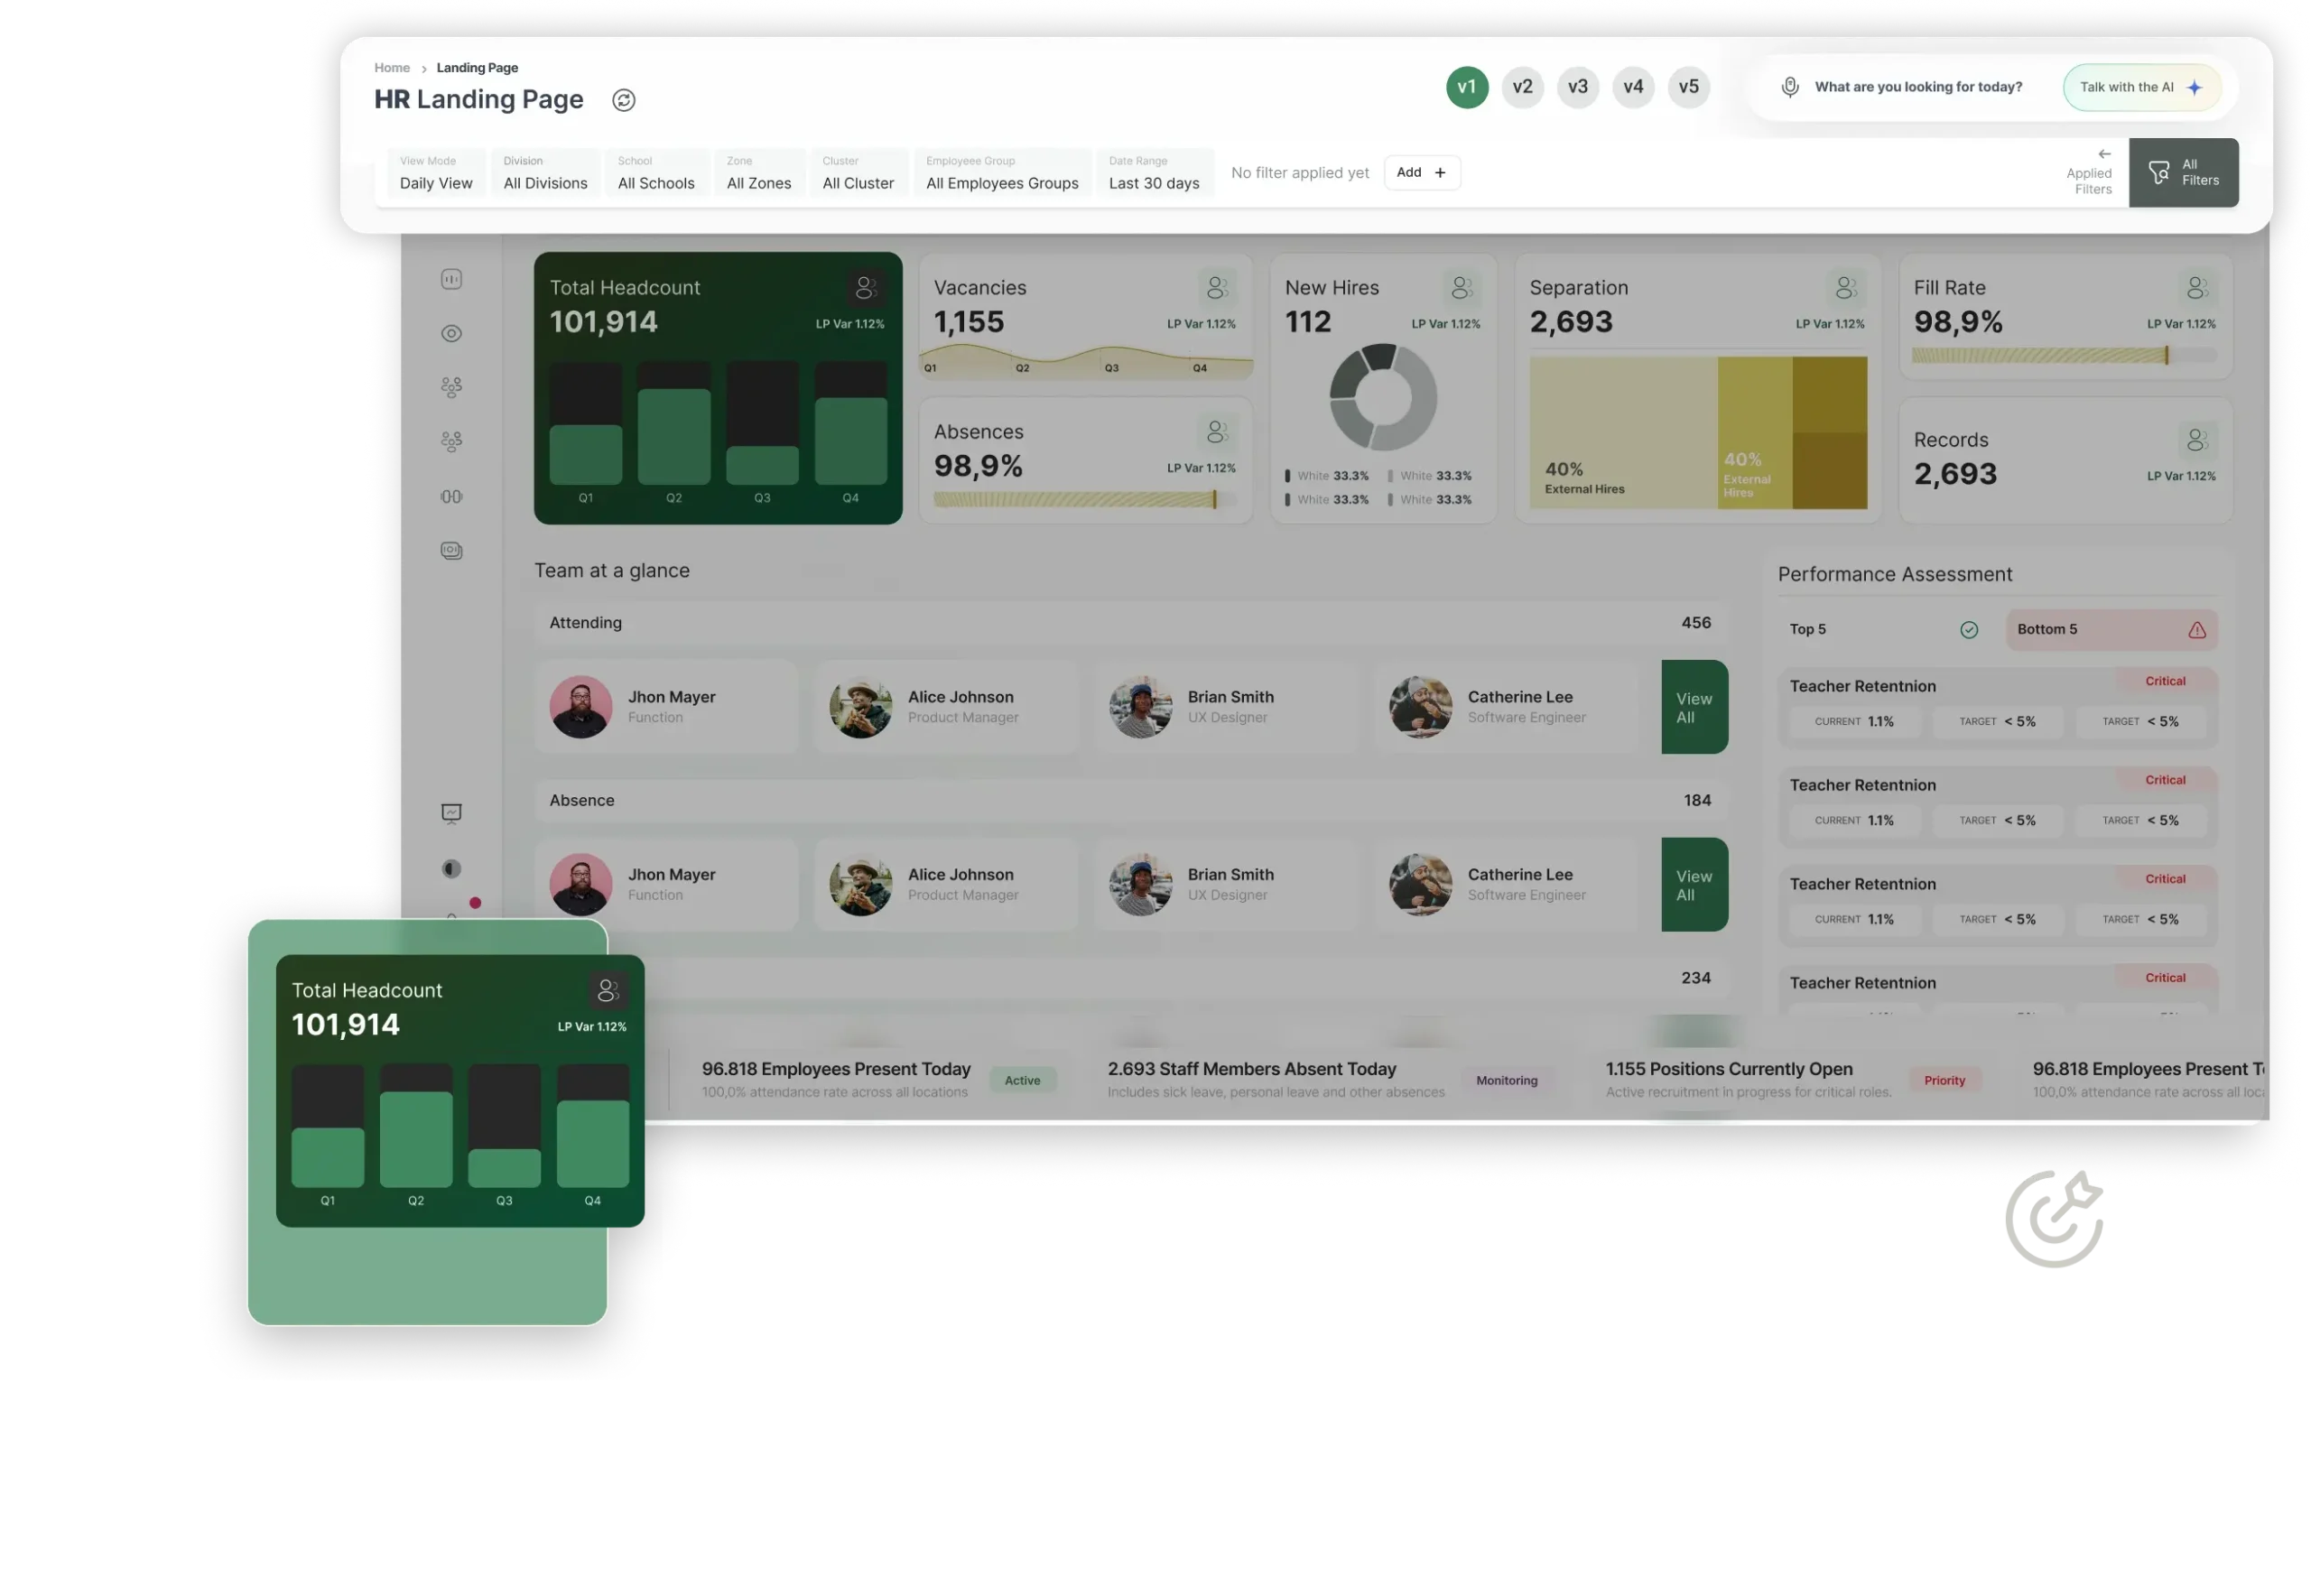The width and height of the screenshot is (2311, 1596).
Task: Click the refresh icon beside HR Landing Page
Action: pyautogui.click(x=623, y=100)
